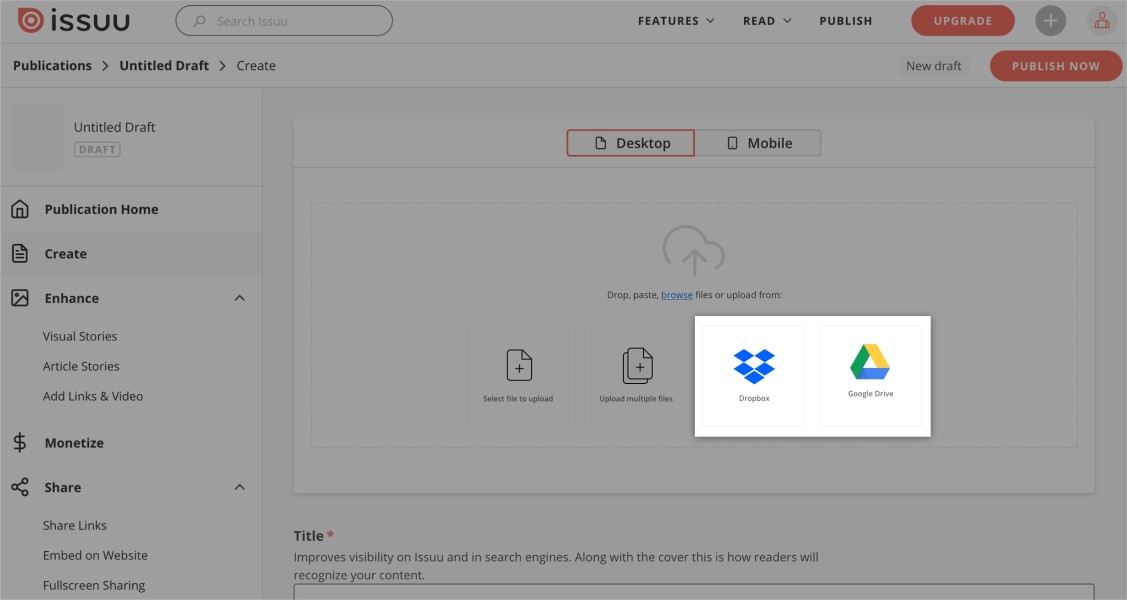1127x600 pixels.
Task: Click the Publish Now button
Action: click(x=1055, y=65)
